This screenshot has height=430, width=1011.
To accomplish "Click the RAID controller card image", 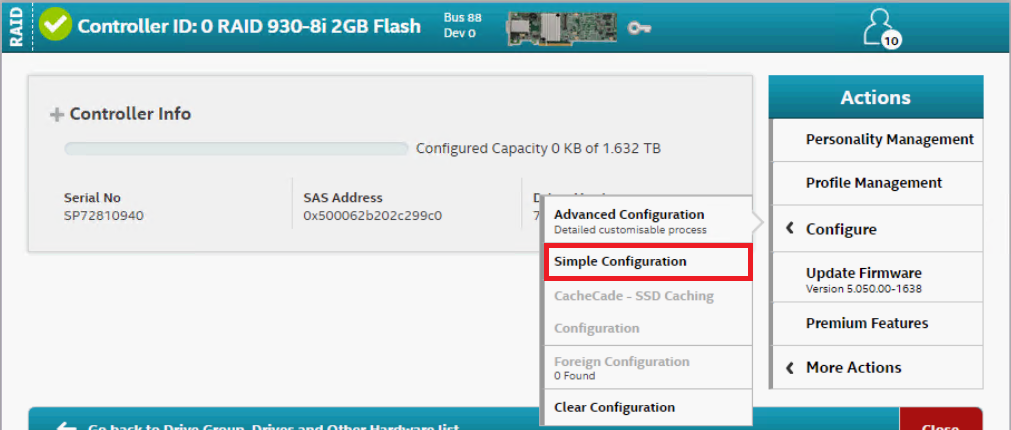I will point(561,27).
